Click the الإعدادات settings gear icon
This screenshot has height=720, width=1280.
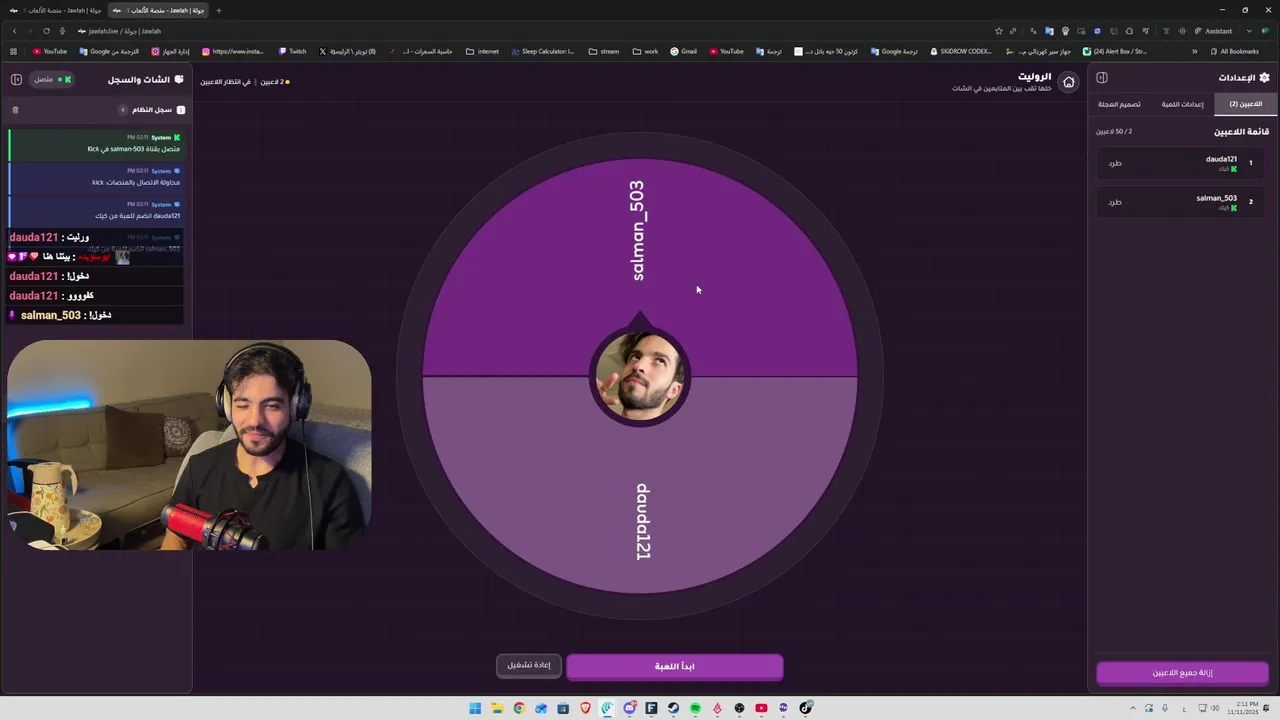(x=1264, y=78)
